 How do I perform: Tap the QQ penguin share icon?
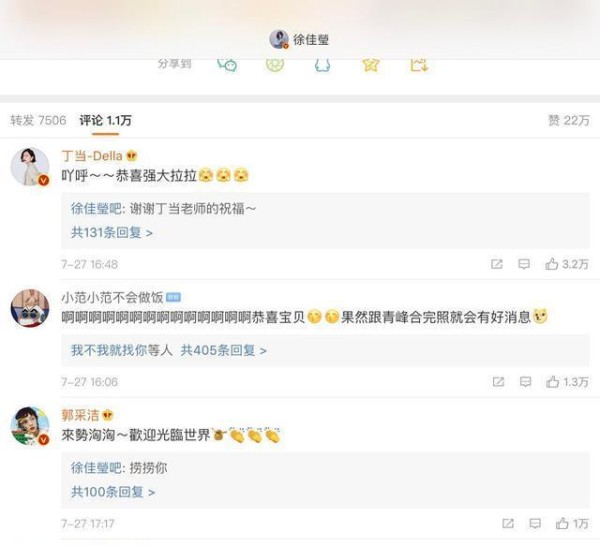click(x=322, y=65)
